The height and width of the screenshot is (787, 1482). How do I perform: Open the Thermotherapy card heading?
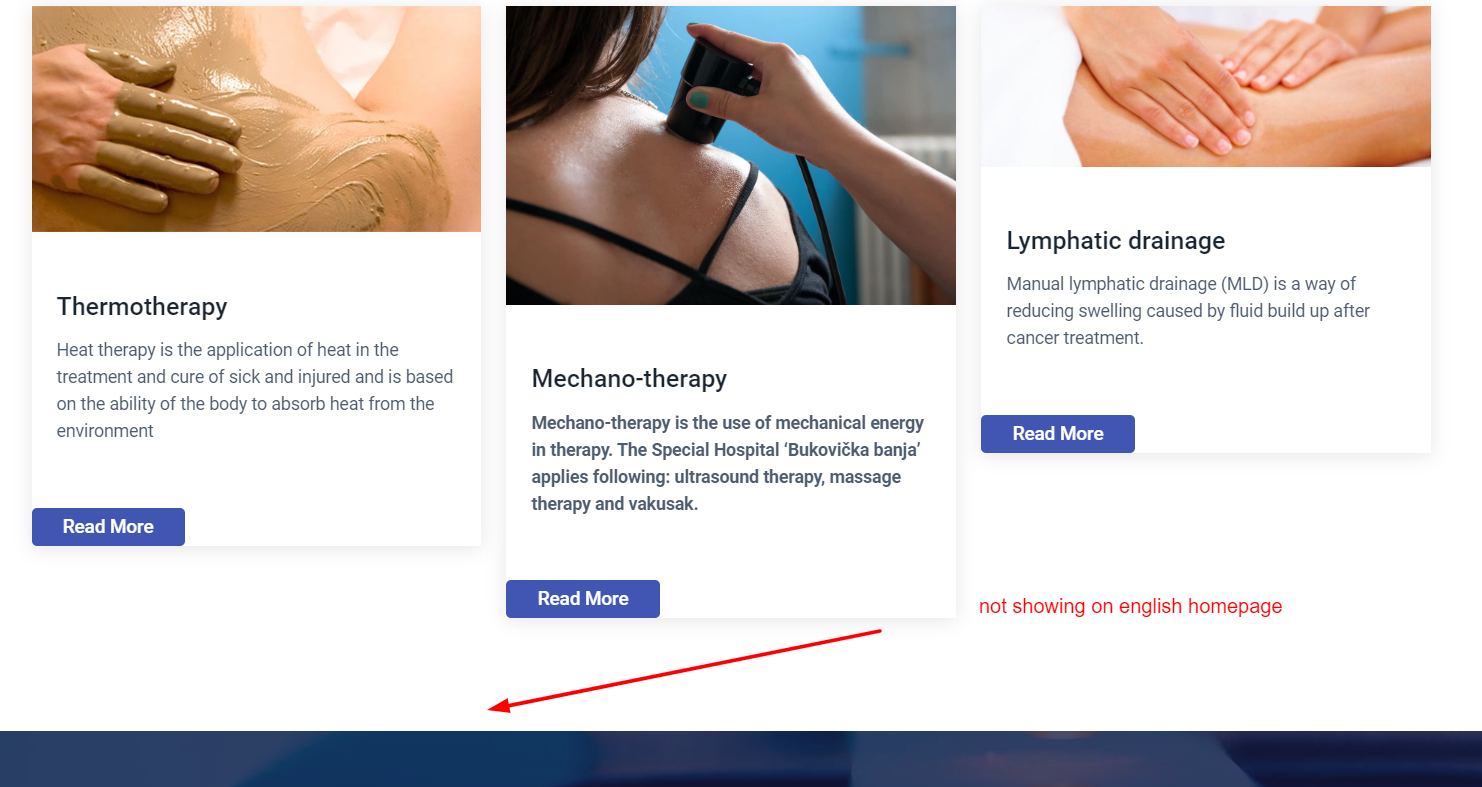tap(142, 307)
